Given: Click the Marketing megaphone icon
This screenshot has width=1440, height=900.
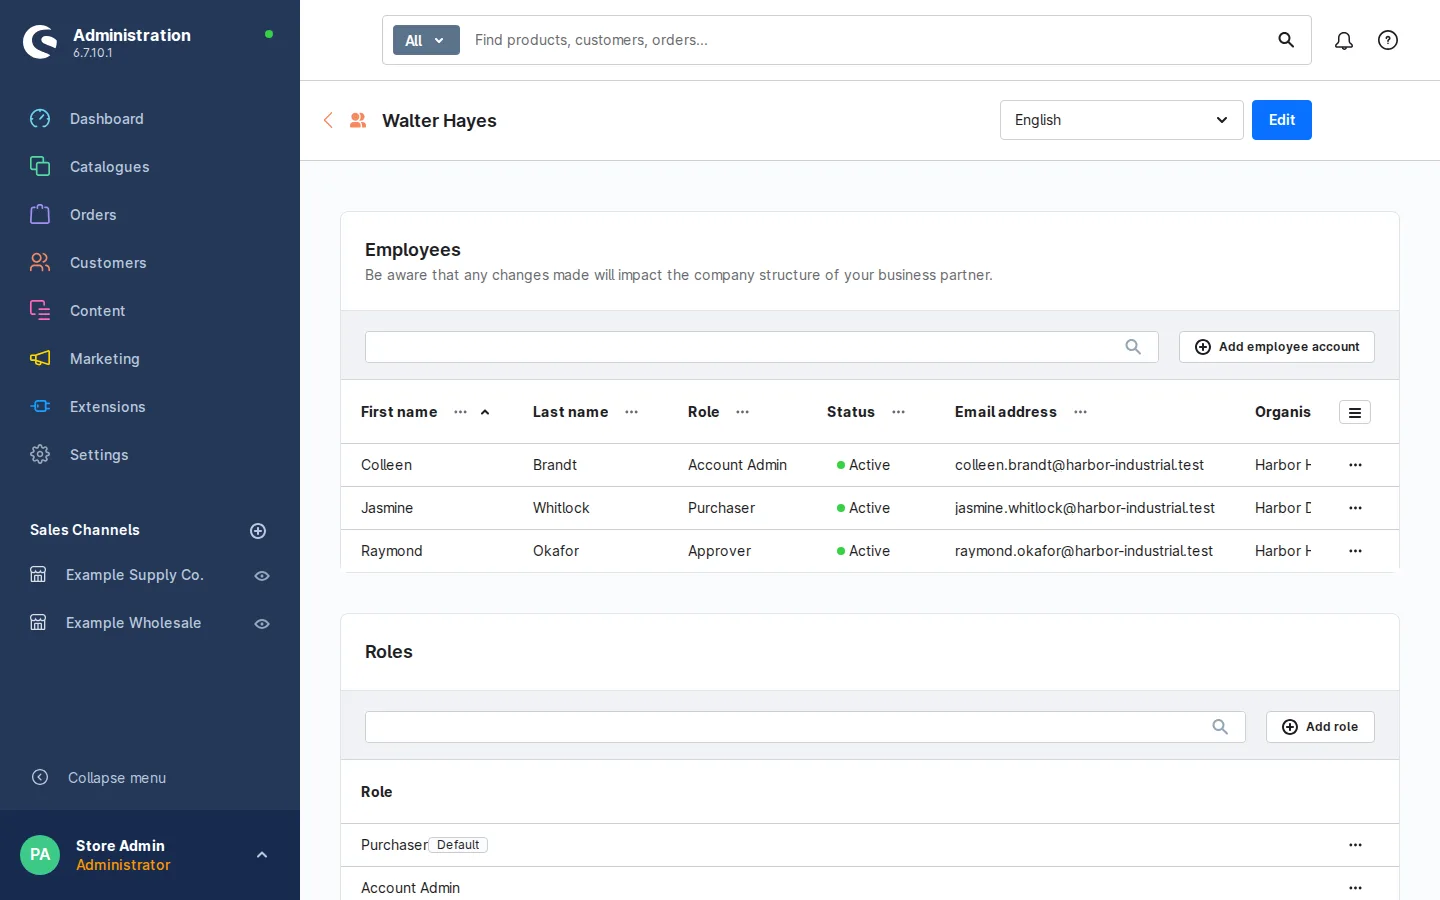Looking at the screenshot, I should (40, 359).
